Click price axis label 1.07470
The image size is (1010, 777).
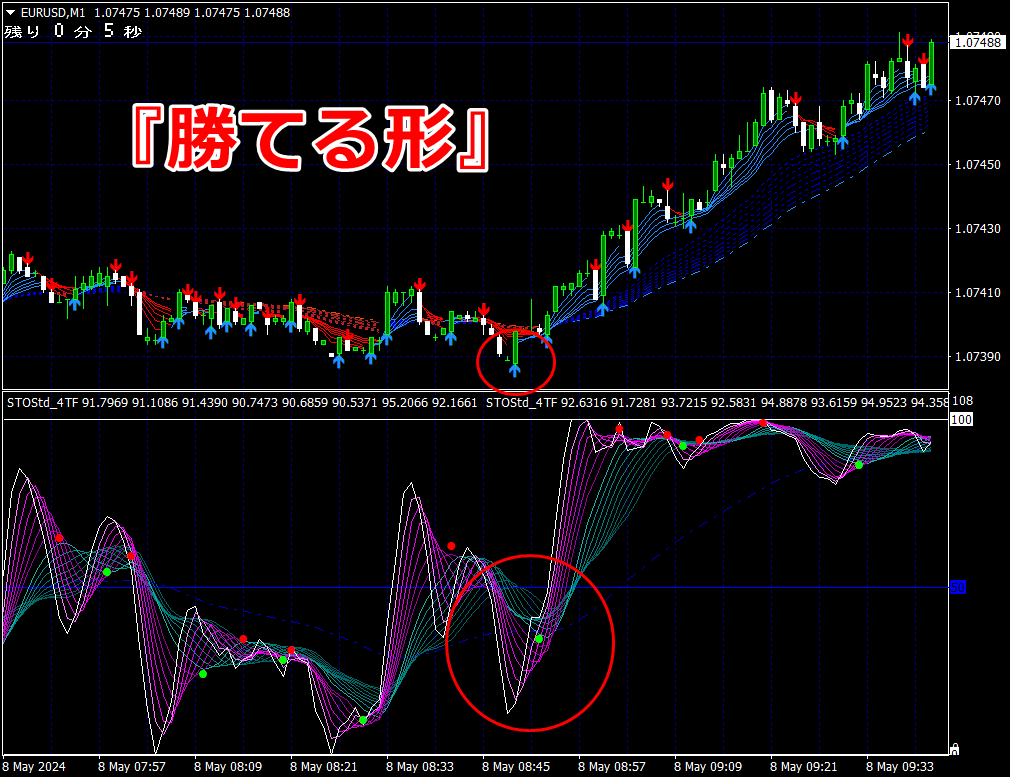coord(978,101)
